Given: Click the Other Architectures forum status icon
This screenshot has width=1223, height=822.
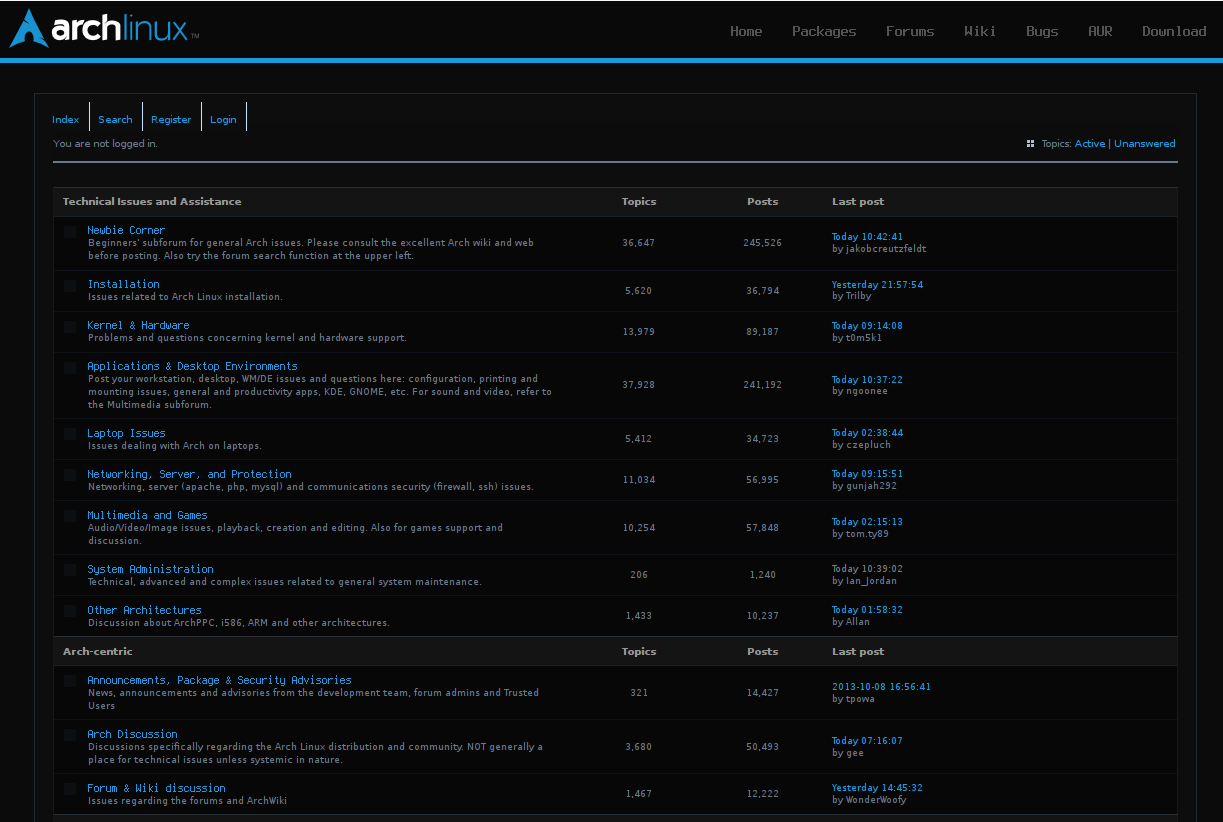Looking at the screenshot, I should tap(70, 611).
